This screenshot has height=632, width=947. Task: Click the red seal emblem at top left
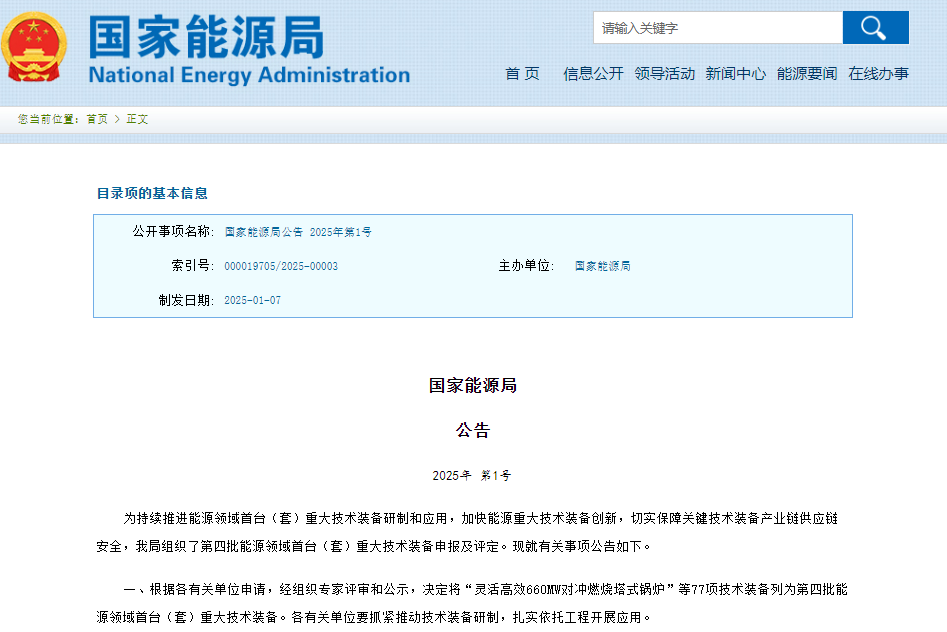tap(33, 45)
